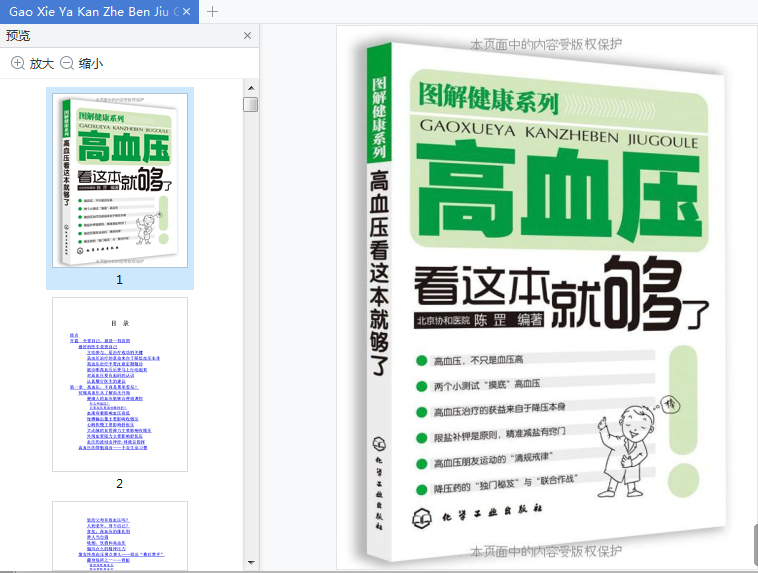Image resolution: width=758 pixels, height=573 pixels.
Task: Click the 预览 panel title
Action: click(18, 35)
